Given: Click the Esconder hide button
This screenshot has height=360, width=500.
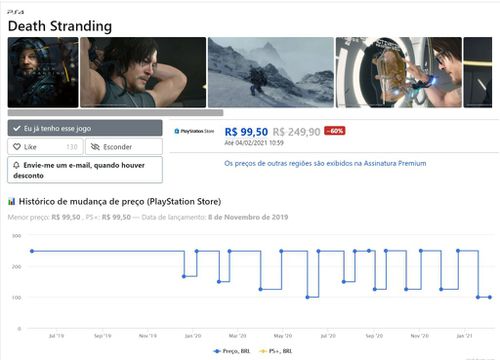Looking at the screenshot, I should (x=124, y=147).
